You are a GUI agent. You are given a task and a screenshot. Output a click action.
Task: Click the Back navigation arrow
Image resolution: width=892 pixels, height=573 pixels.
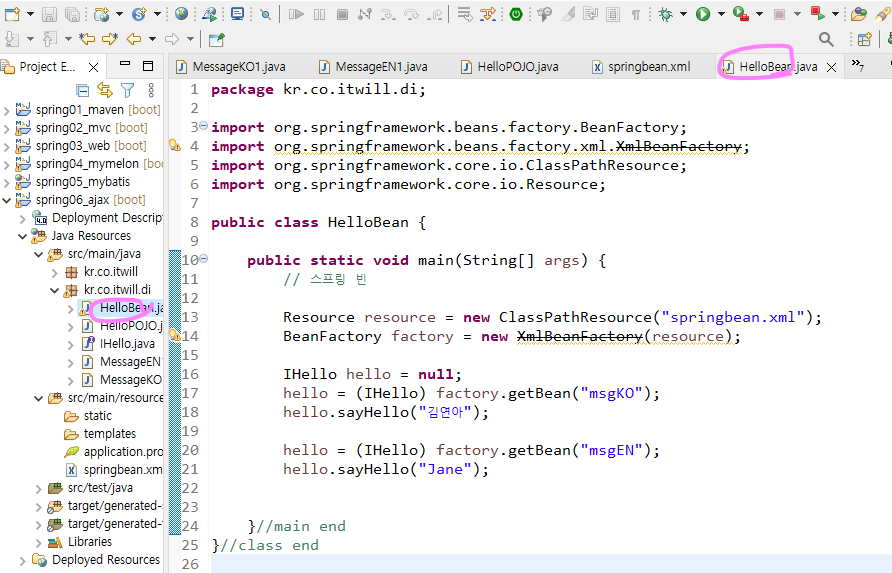(134, 39)
